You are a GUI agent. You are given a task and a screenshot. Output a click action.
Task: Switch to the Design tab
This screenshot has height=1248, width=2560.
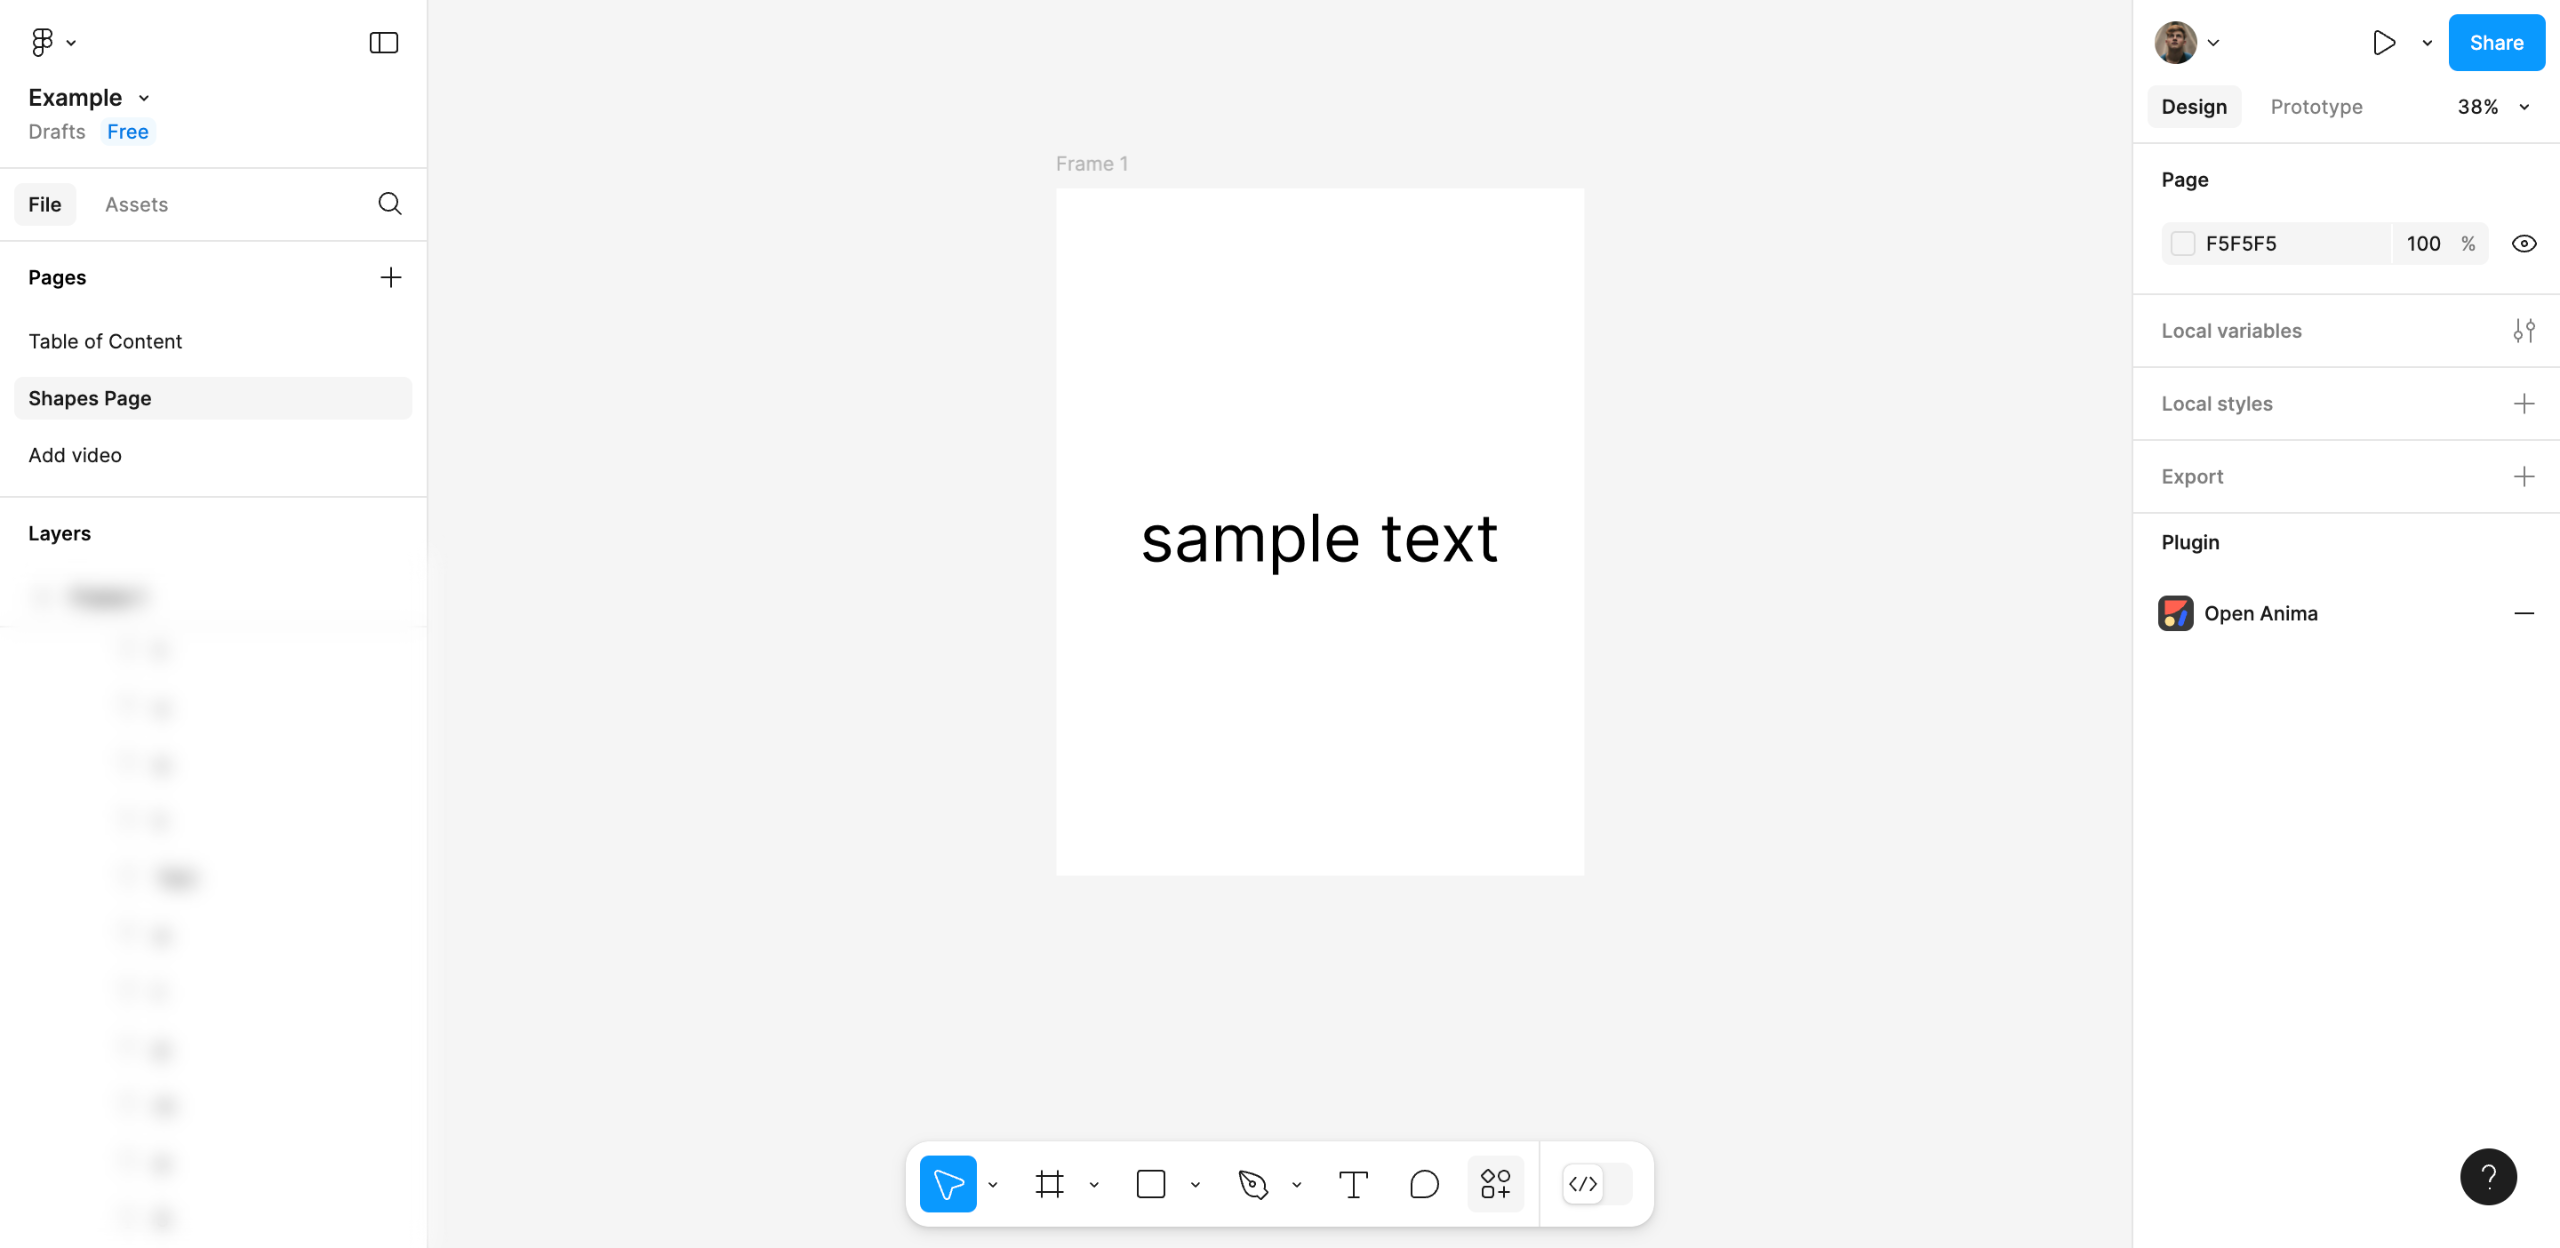[2194, 107]
